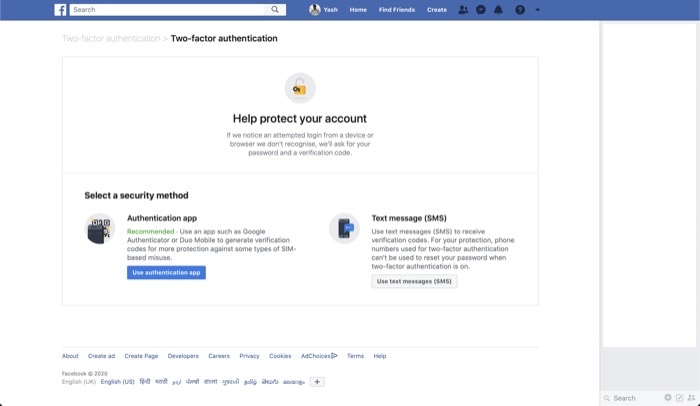The width and height of the screenshot is (700, 406).
Task: Click the Text message (SMS) phone icon
Action: click(344, 228)
